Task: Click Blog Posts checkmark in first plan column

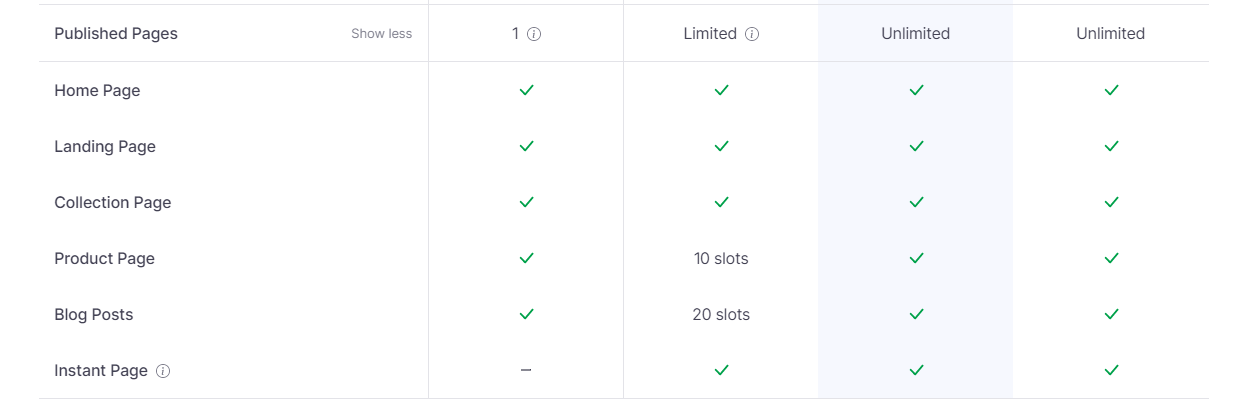Action: (x=526, y=314)
